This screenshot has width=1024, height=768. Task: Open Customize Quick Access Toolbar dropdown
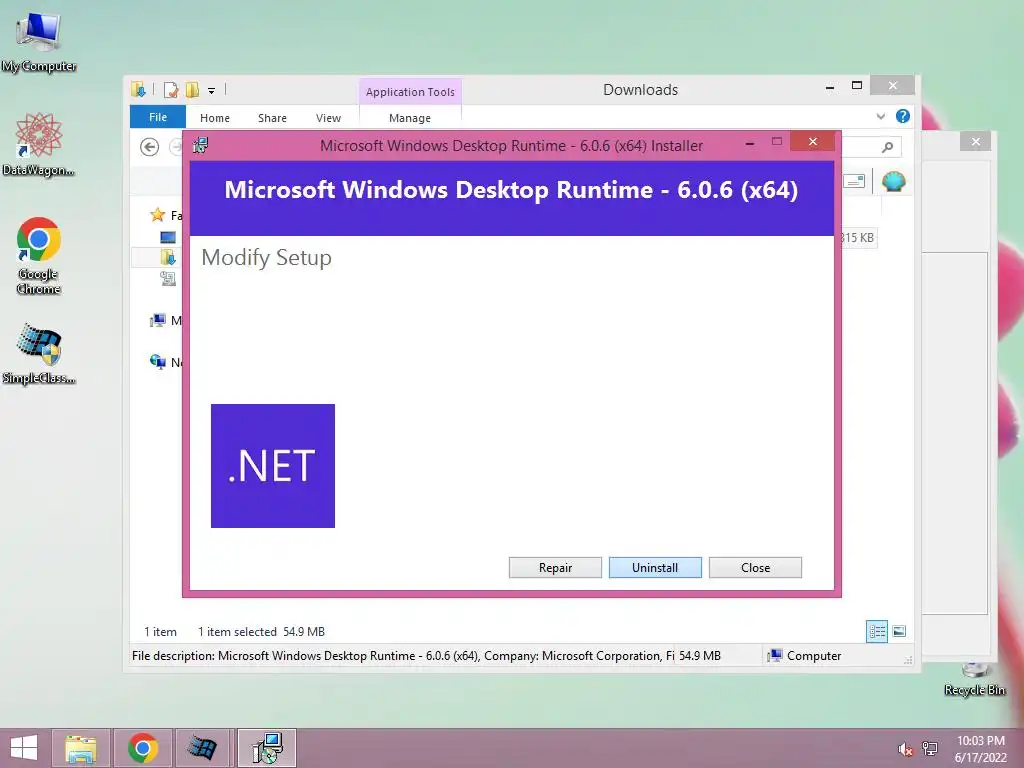click(x=212, y=91)
